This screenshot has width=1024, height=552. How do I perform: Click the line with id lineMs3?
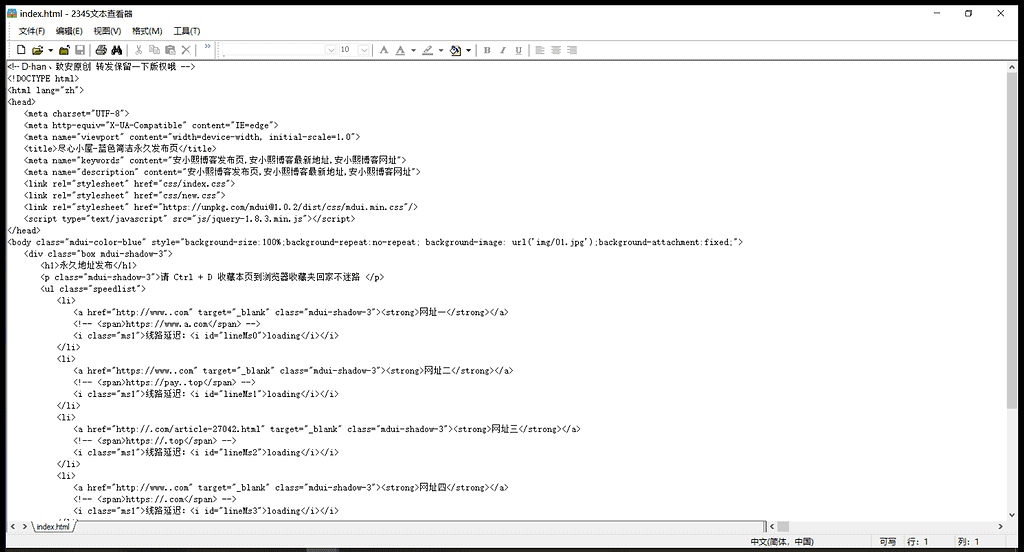point(206,511)
